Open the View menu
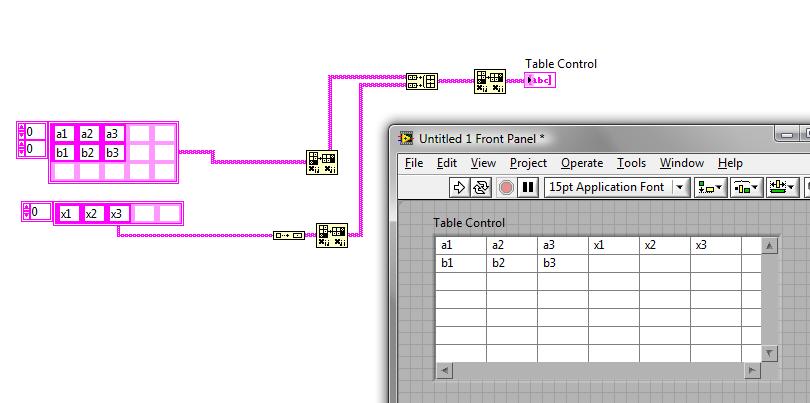This screenshot has width=810, height=403. click(483, 163)
